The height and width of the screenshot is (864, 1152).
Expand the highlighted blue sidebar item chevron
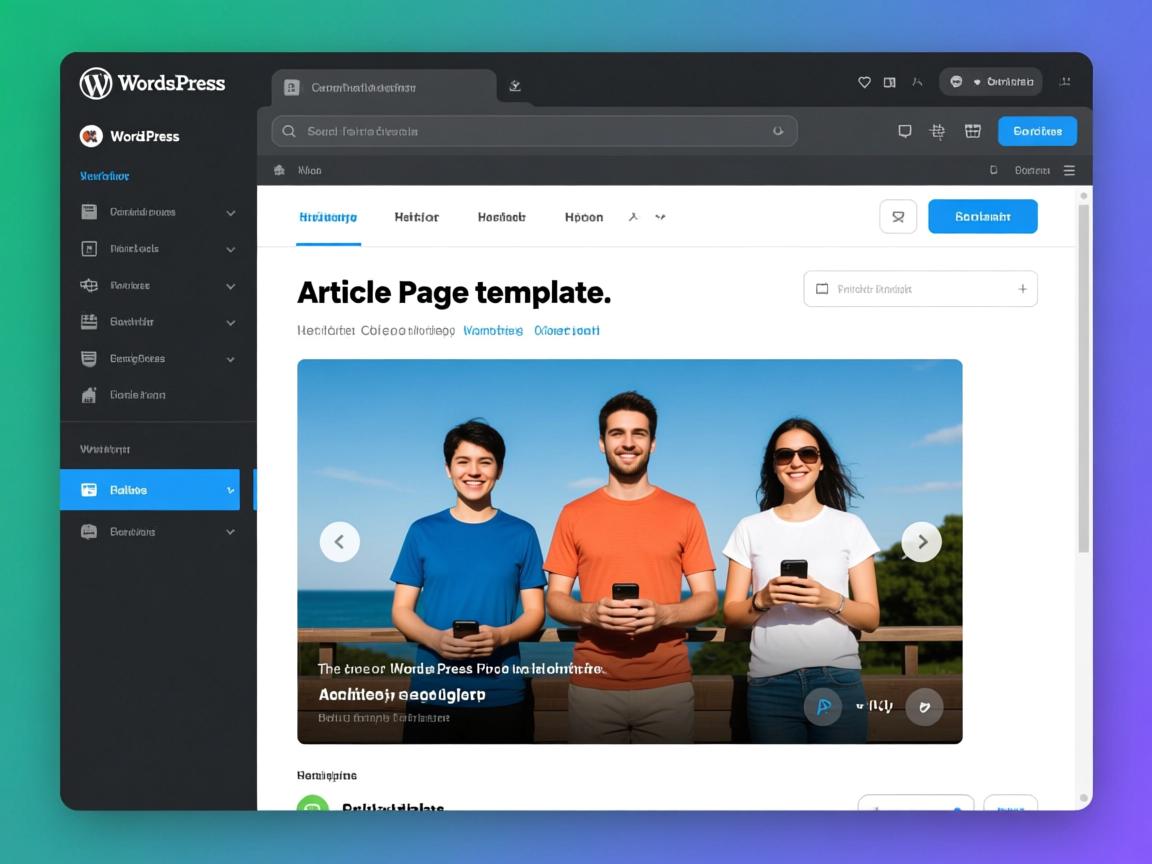pos(231,490)
